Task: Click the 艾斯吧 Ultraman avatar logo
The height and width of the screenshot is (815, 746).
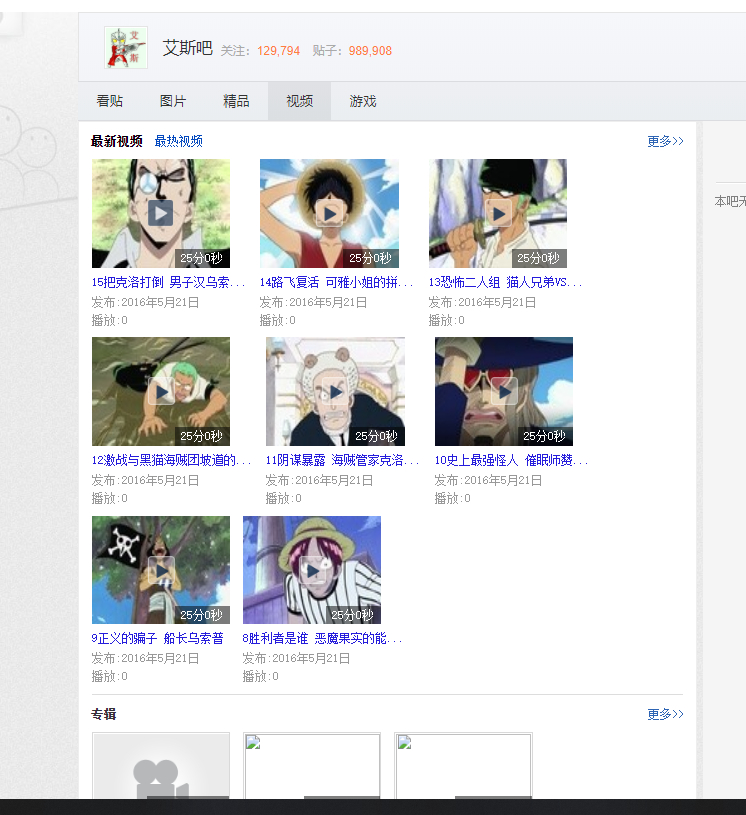Action: (x=126, y=47)
